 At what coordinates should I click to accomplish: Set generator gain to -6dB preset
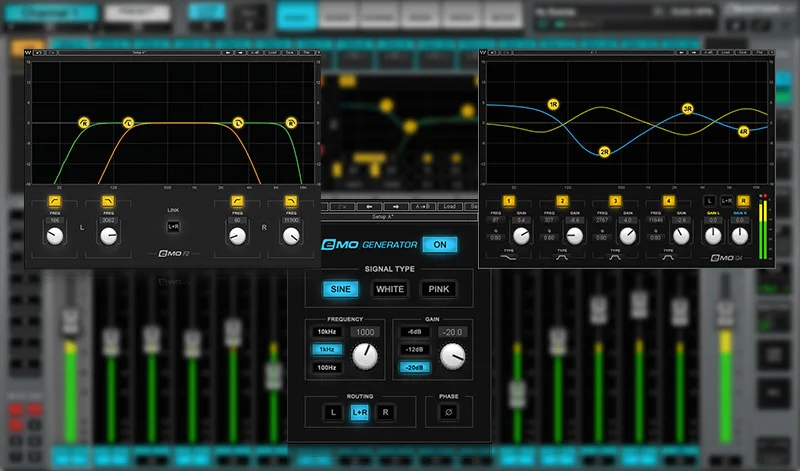click(x=414, y=332)
